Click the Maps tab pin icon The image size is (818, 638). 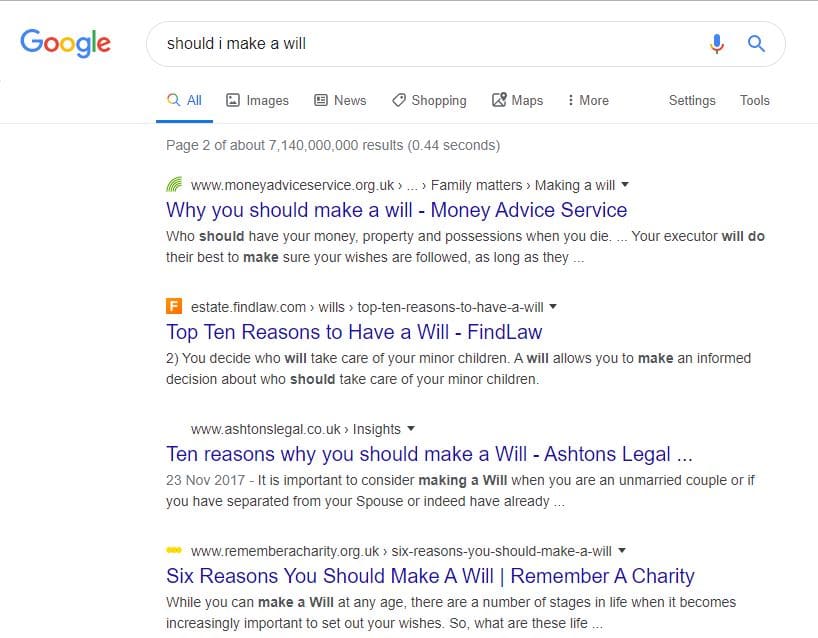tap(499, 99)
